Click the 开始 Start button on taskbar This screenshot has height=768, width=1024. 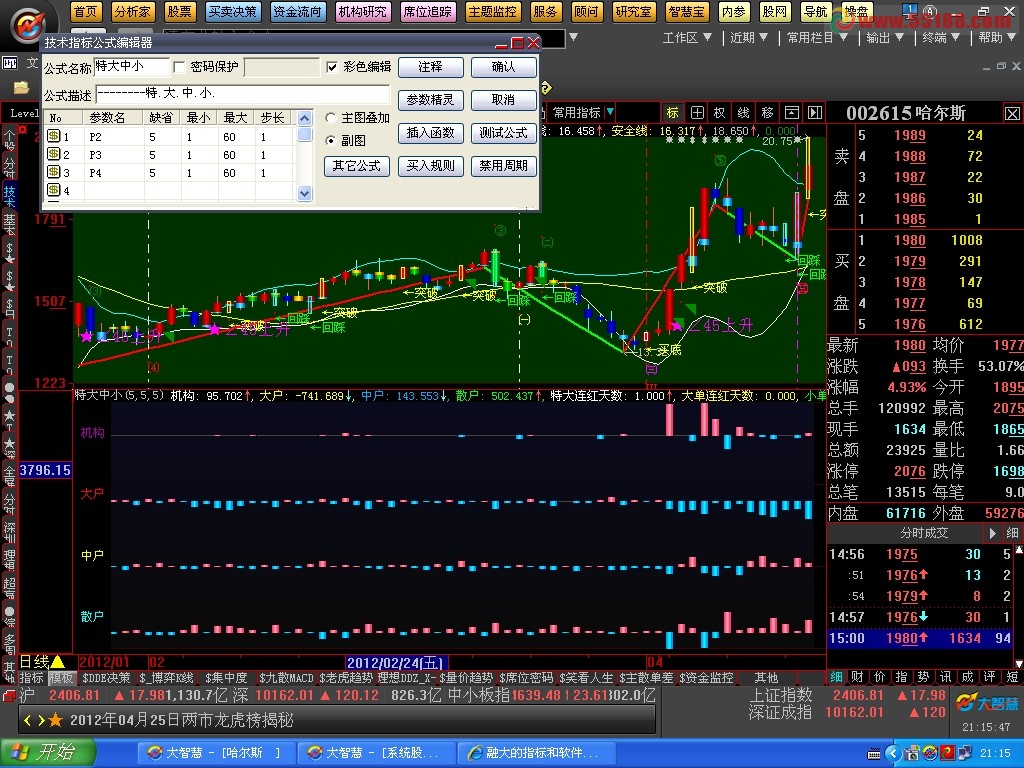pyautogui.click(x=48, y=753)
